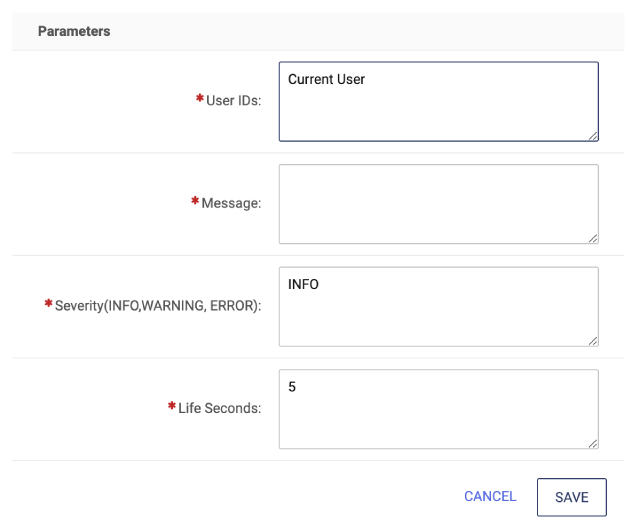Click inside the User IDs text area
640x531 pixels.
[439, 102]
